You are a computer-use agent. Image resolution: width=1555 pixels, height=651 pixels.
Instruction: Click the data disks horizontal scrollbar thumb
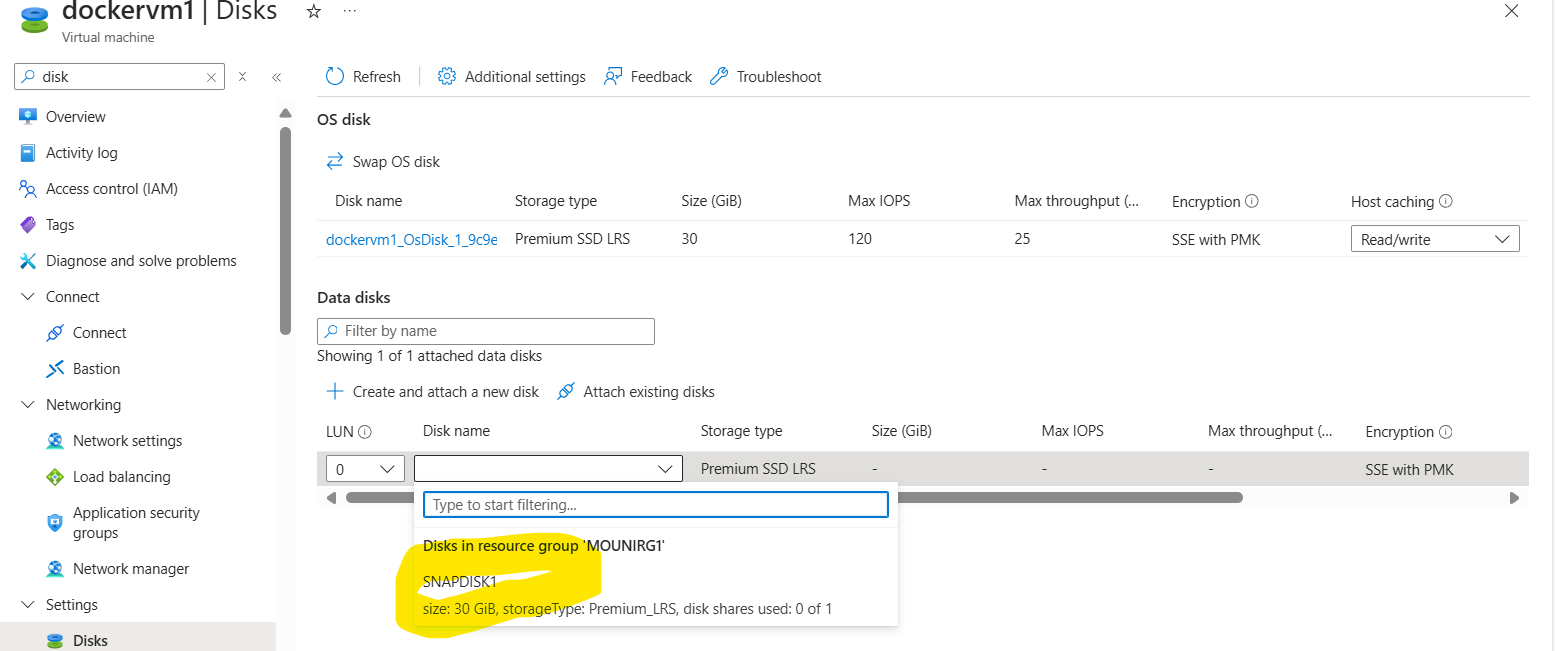point(794,497)
